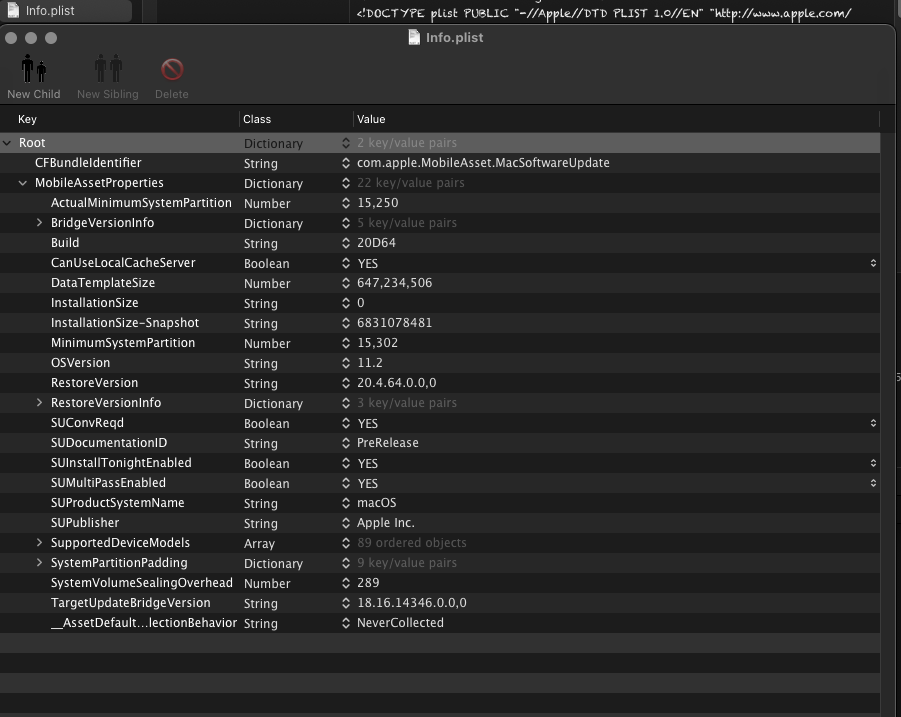
Task: Open class selector for CFBundleIdentifier
Action: (x=345, y=163)
